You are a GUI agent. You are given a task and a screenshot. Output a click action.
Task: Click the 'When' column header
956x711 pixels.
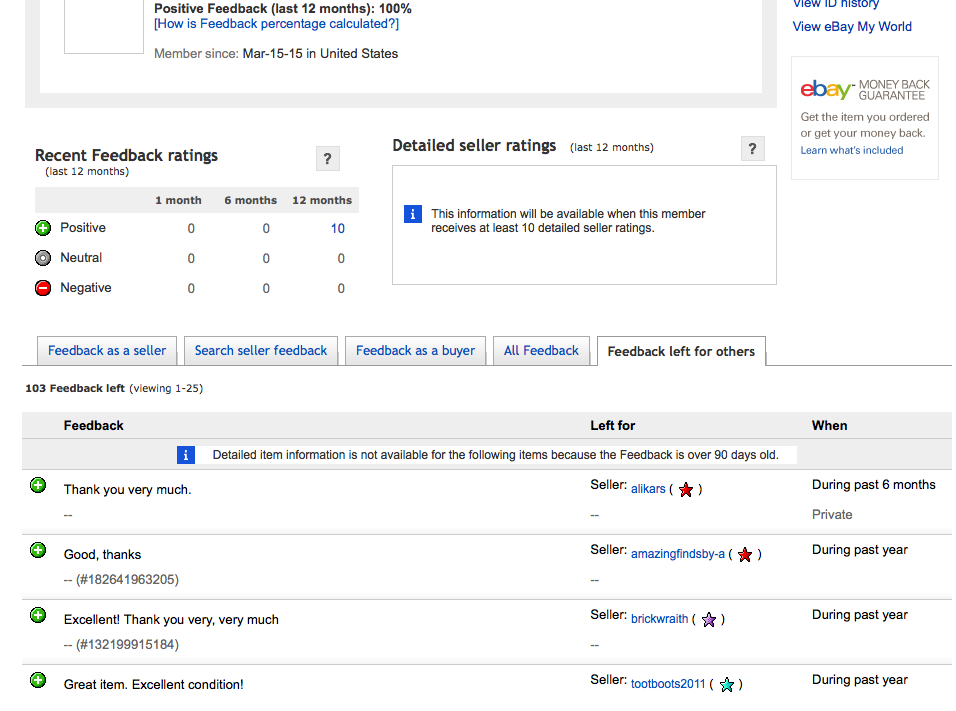tap(829, 426)
